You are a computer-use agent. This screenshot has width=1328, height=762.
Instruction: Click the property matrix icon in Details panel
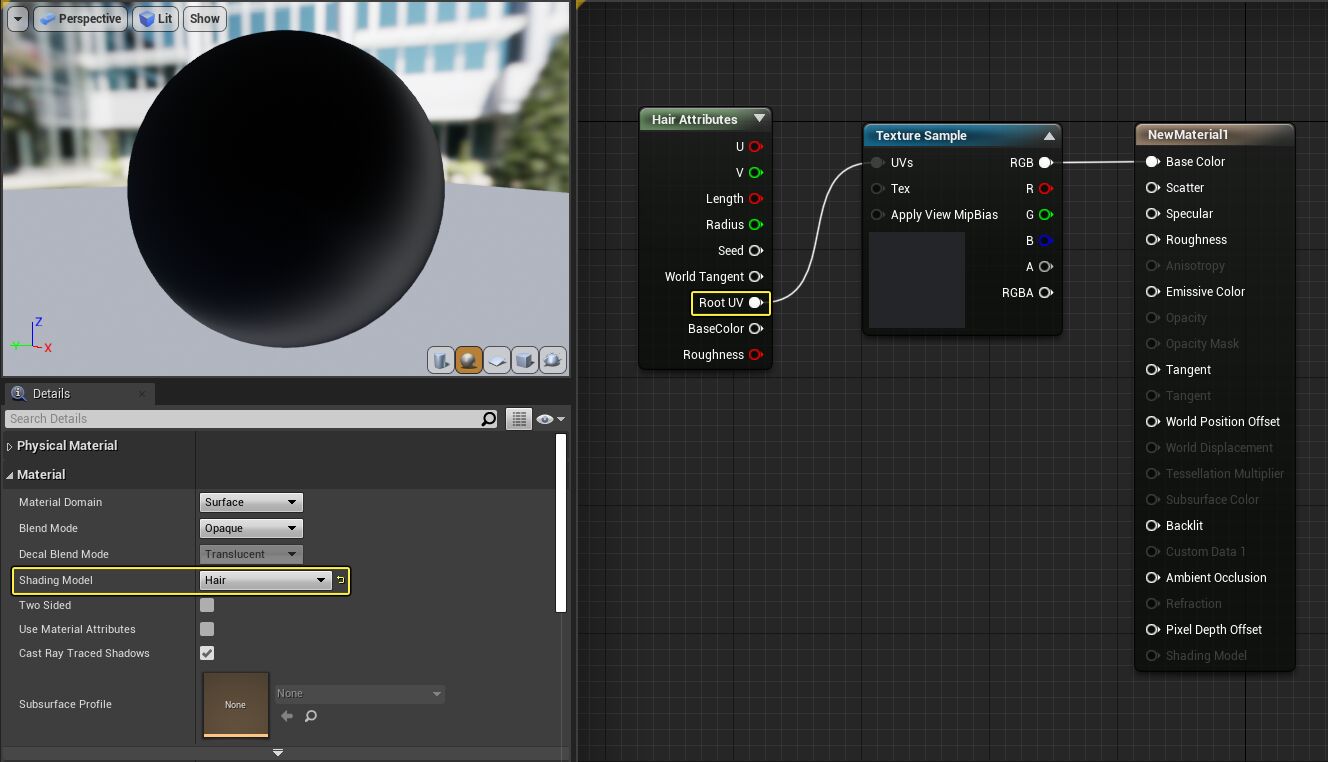[x=518, y=419]
